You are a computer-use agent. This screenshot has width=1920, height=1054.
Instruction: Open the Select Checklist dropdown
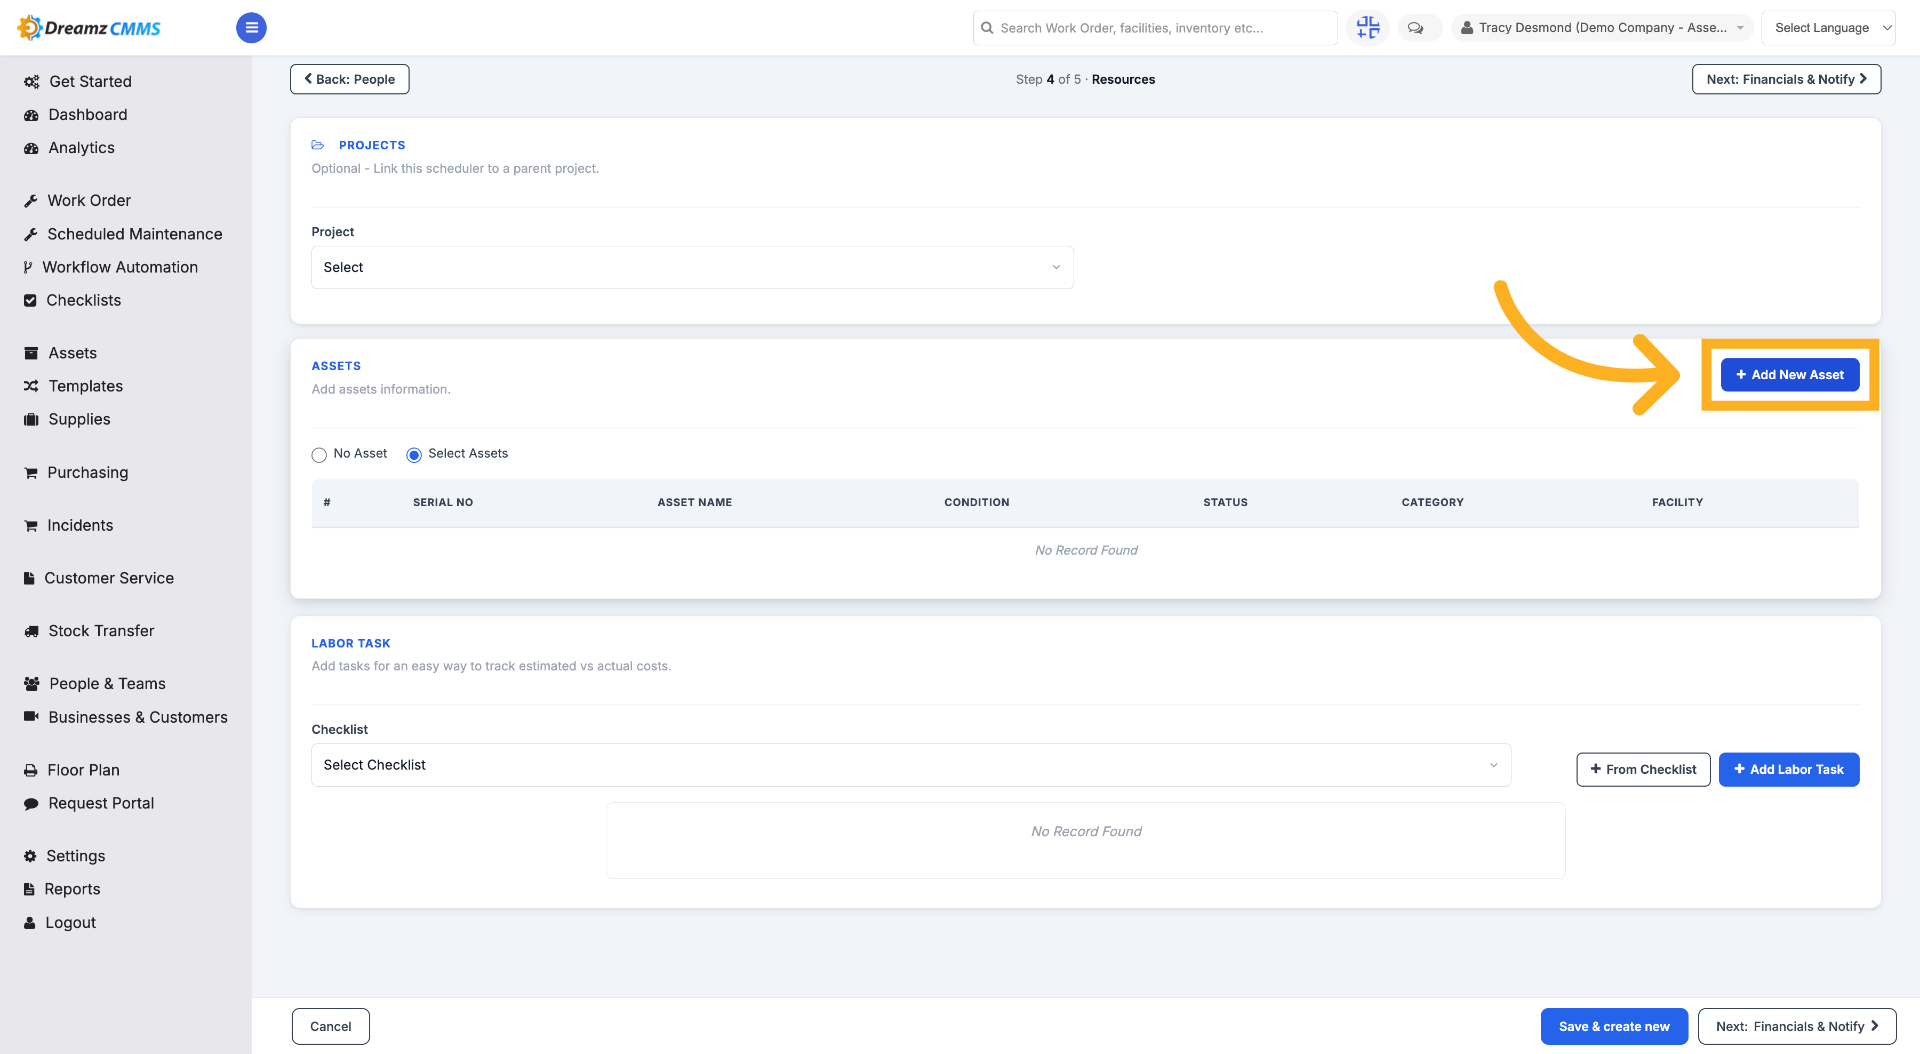(911, 765)
